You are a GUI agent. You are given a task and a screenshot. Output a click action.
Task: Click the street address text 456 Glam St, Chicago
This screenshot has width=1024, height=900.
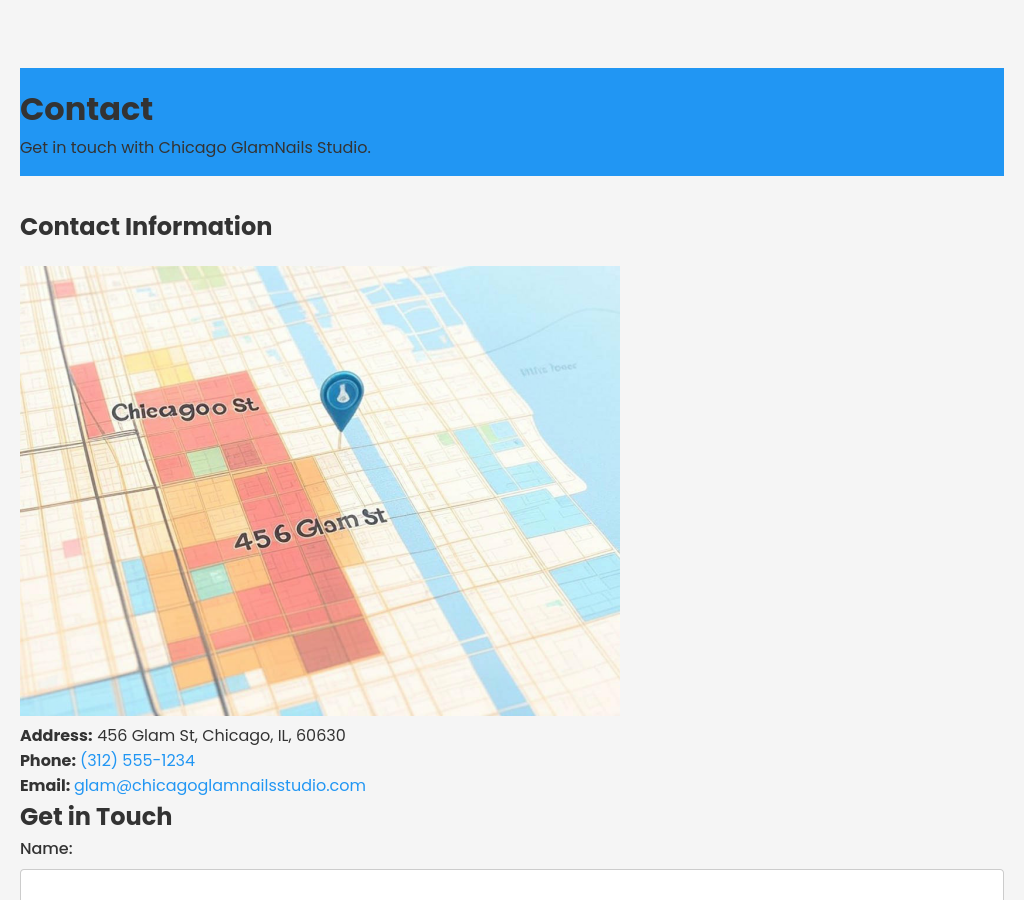click(221, 736)
